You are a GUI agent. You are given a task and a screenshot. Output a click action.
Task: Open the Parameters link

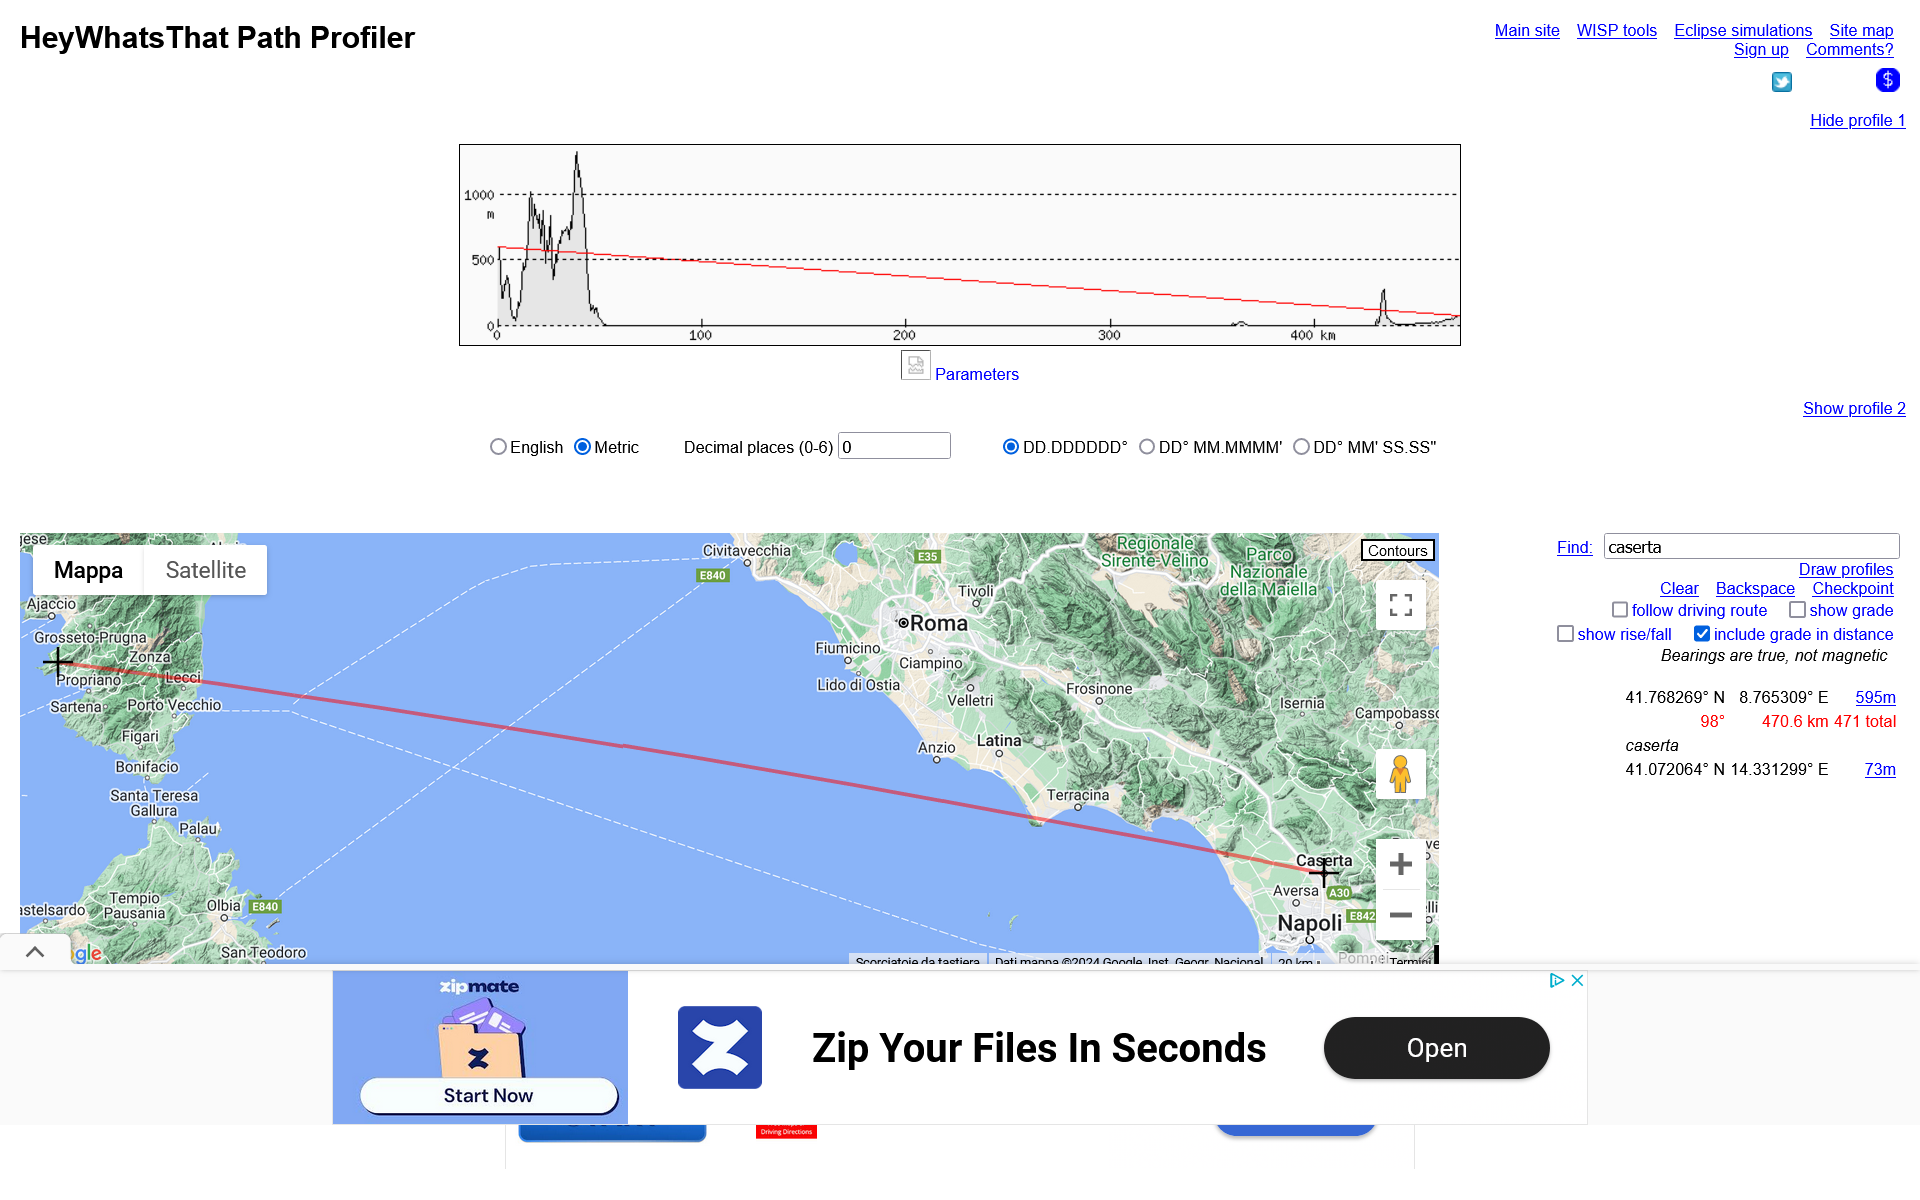click(x=976, y=374)
